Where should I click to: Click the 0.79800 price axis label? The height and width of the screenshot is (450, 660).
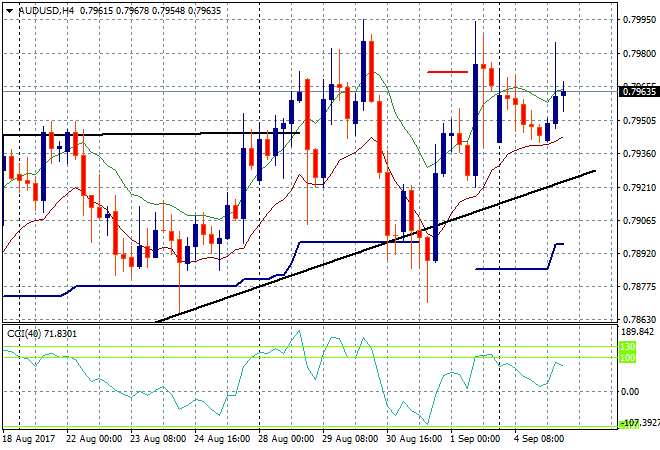click(x=639, y=54)
